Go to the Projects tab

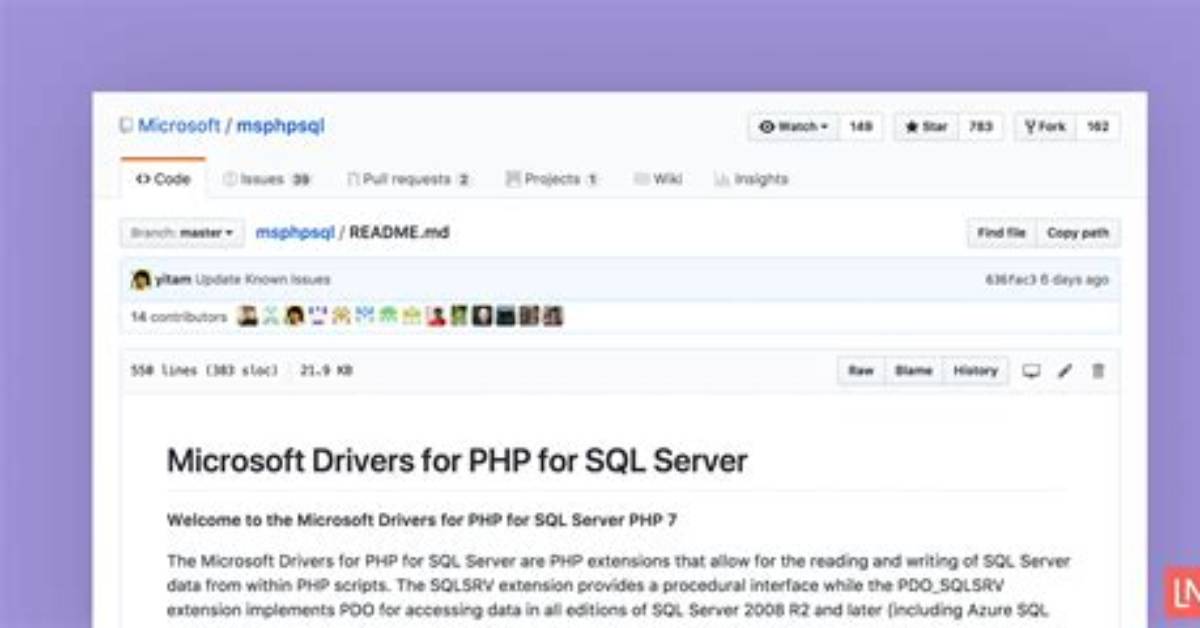tap(552, 179)
